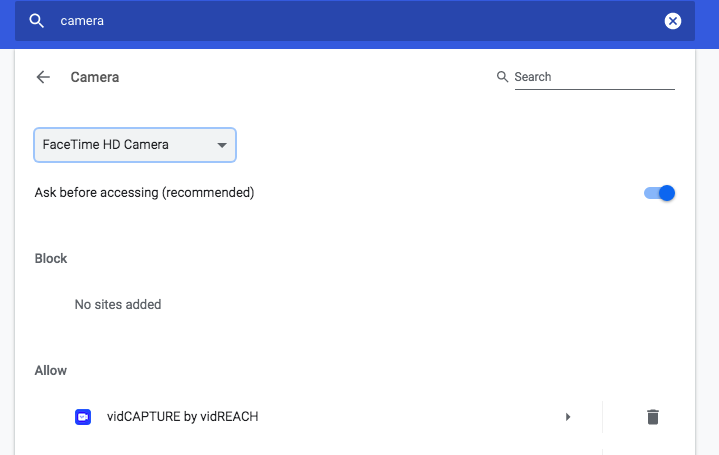Image resolution: width=719 pixels, height=455 pixels.
Task: Click the 'Block' section heading
Action: point(51,259)
